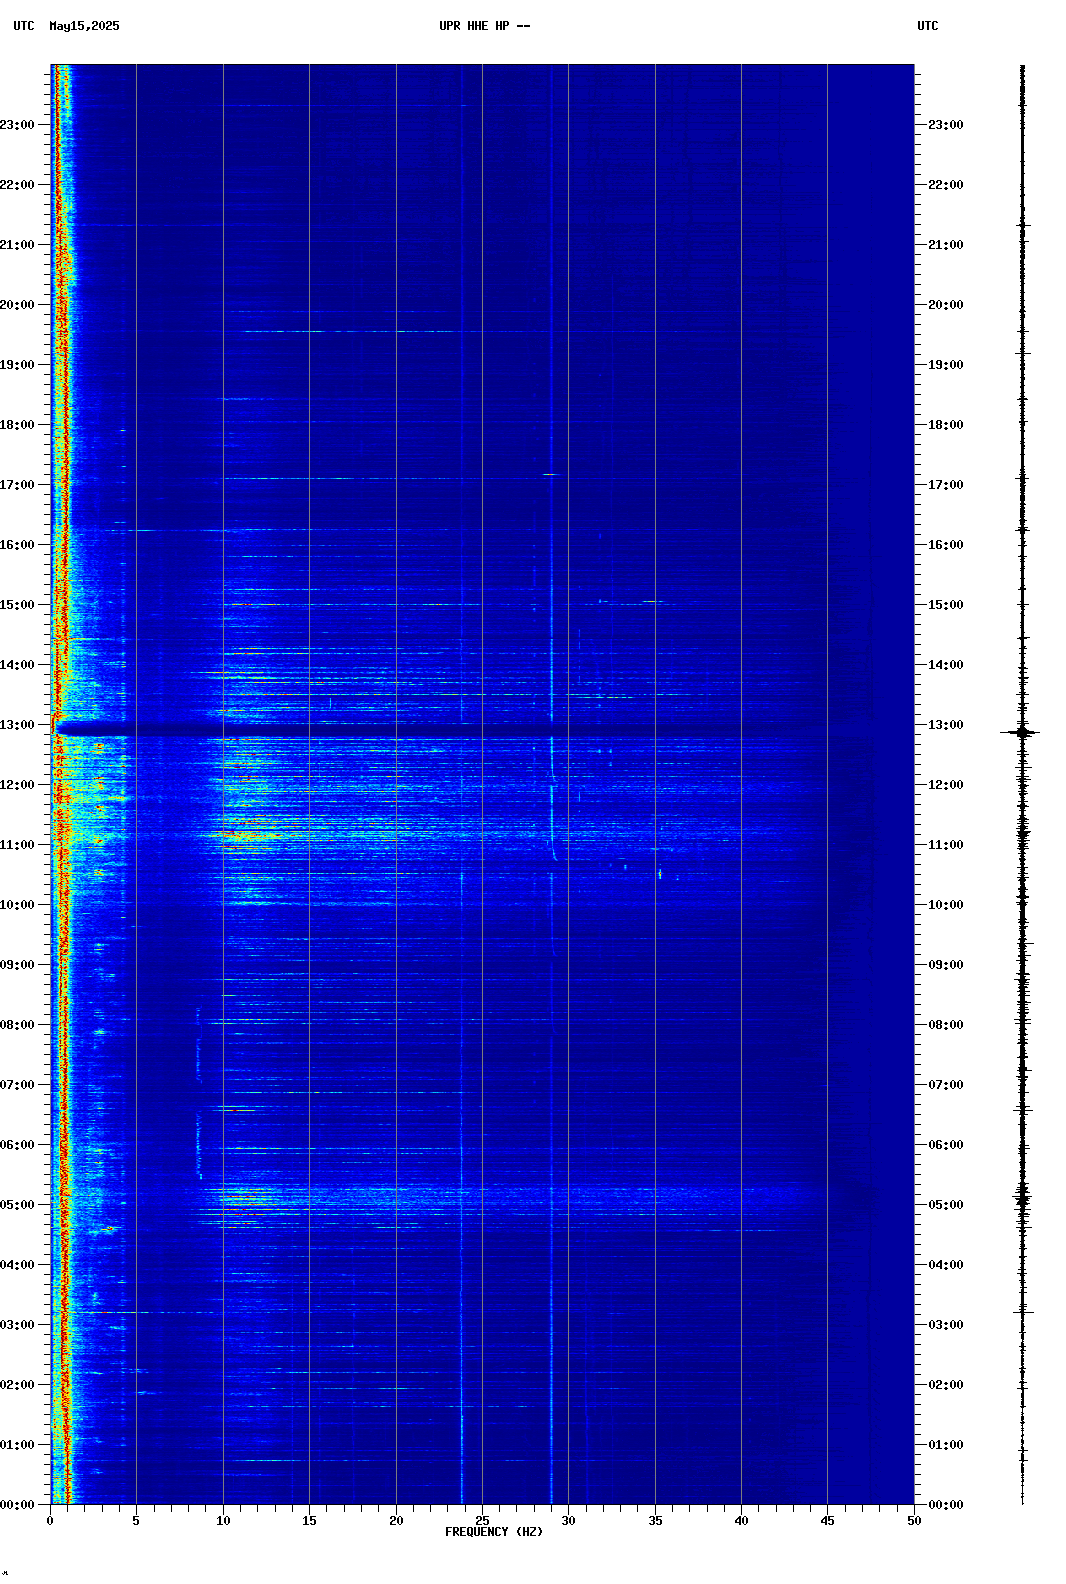Click the left-axis 05:00 time label
The image size is (1066, 1584).
coord(17,1205)
